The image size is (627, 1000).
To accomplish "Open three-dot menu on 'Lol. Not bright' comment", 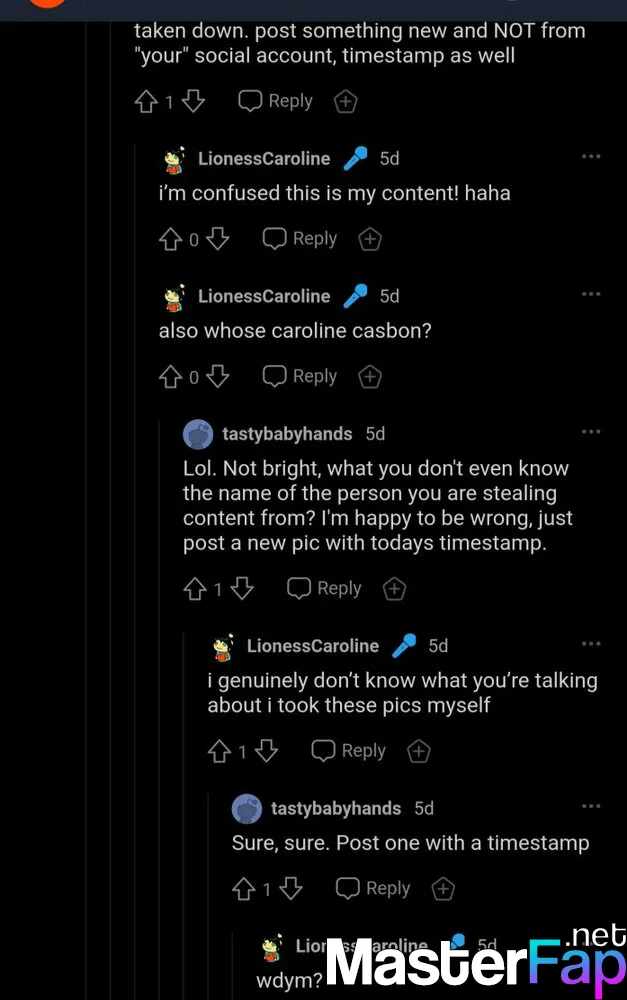I will pos(591,432).
